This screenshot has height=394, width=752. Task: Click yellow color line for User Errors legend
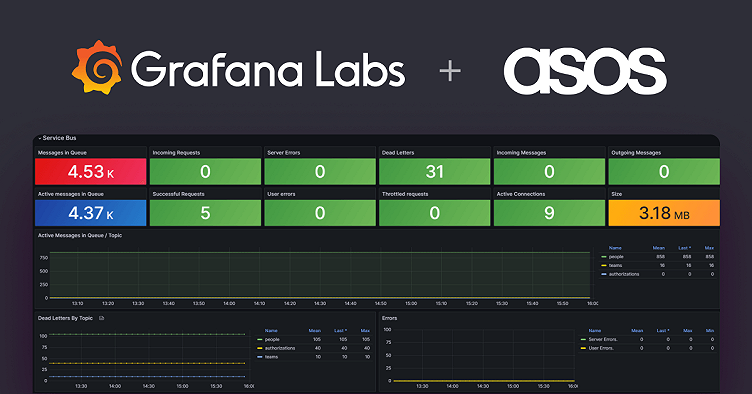(x=583, y=348)
